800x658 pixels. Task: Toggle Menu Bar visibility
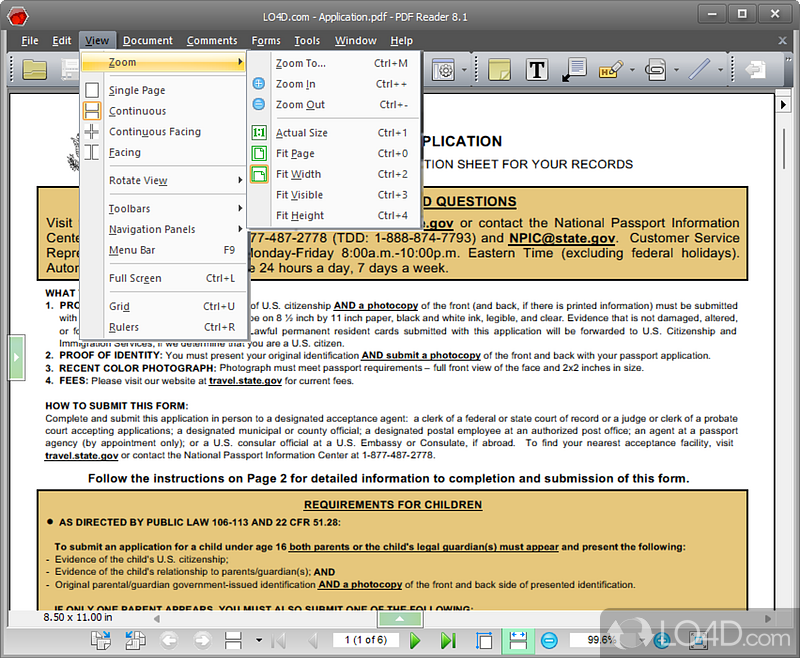[x=163, y=250]
